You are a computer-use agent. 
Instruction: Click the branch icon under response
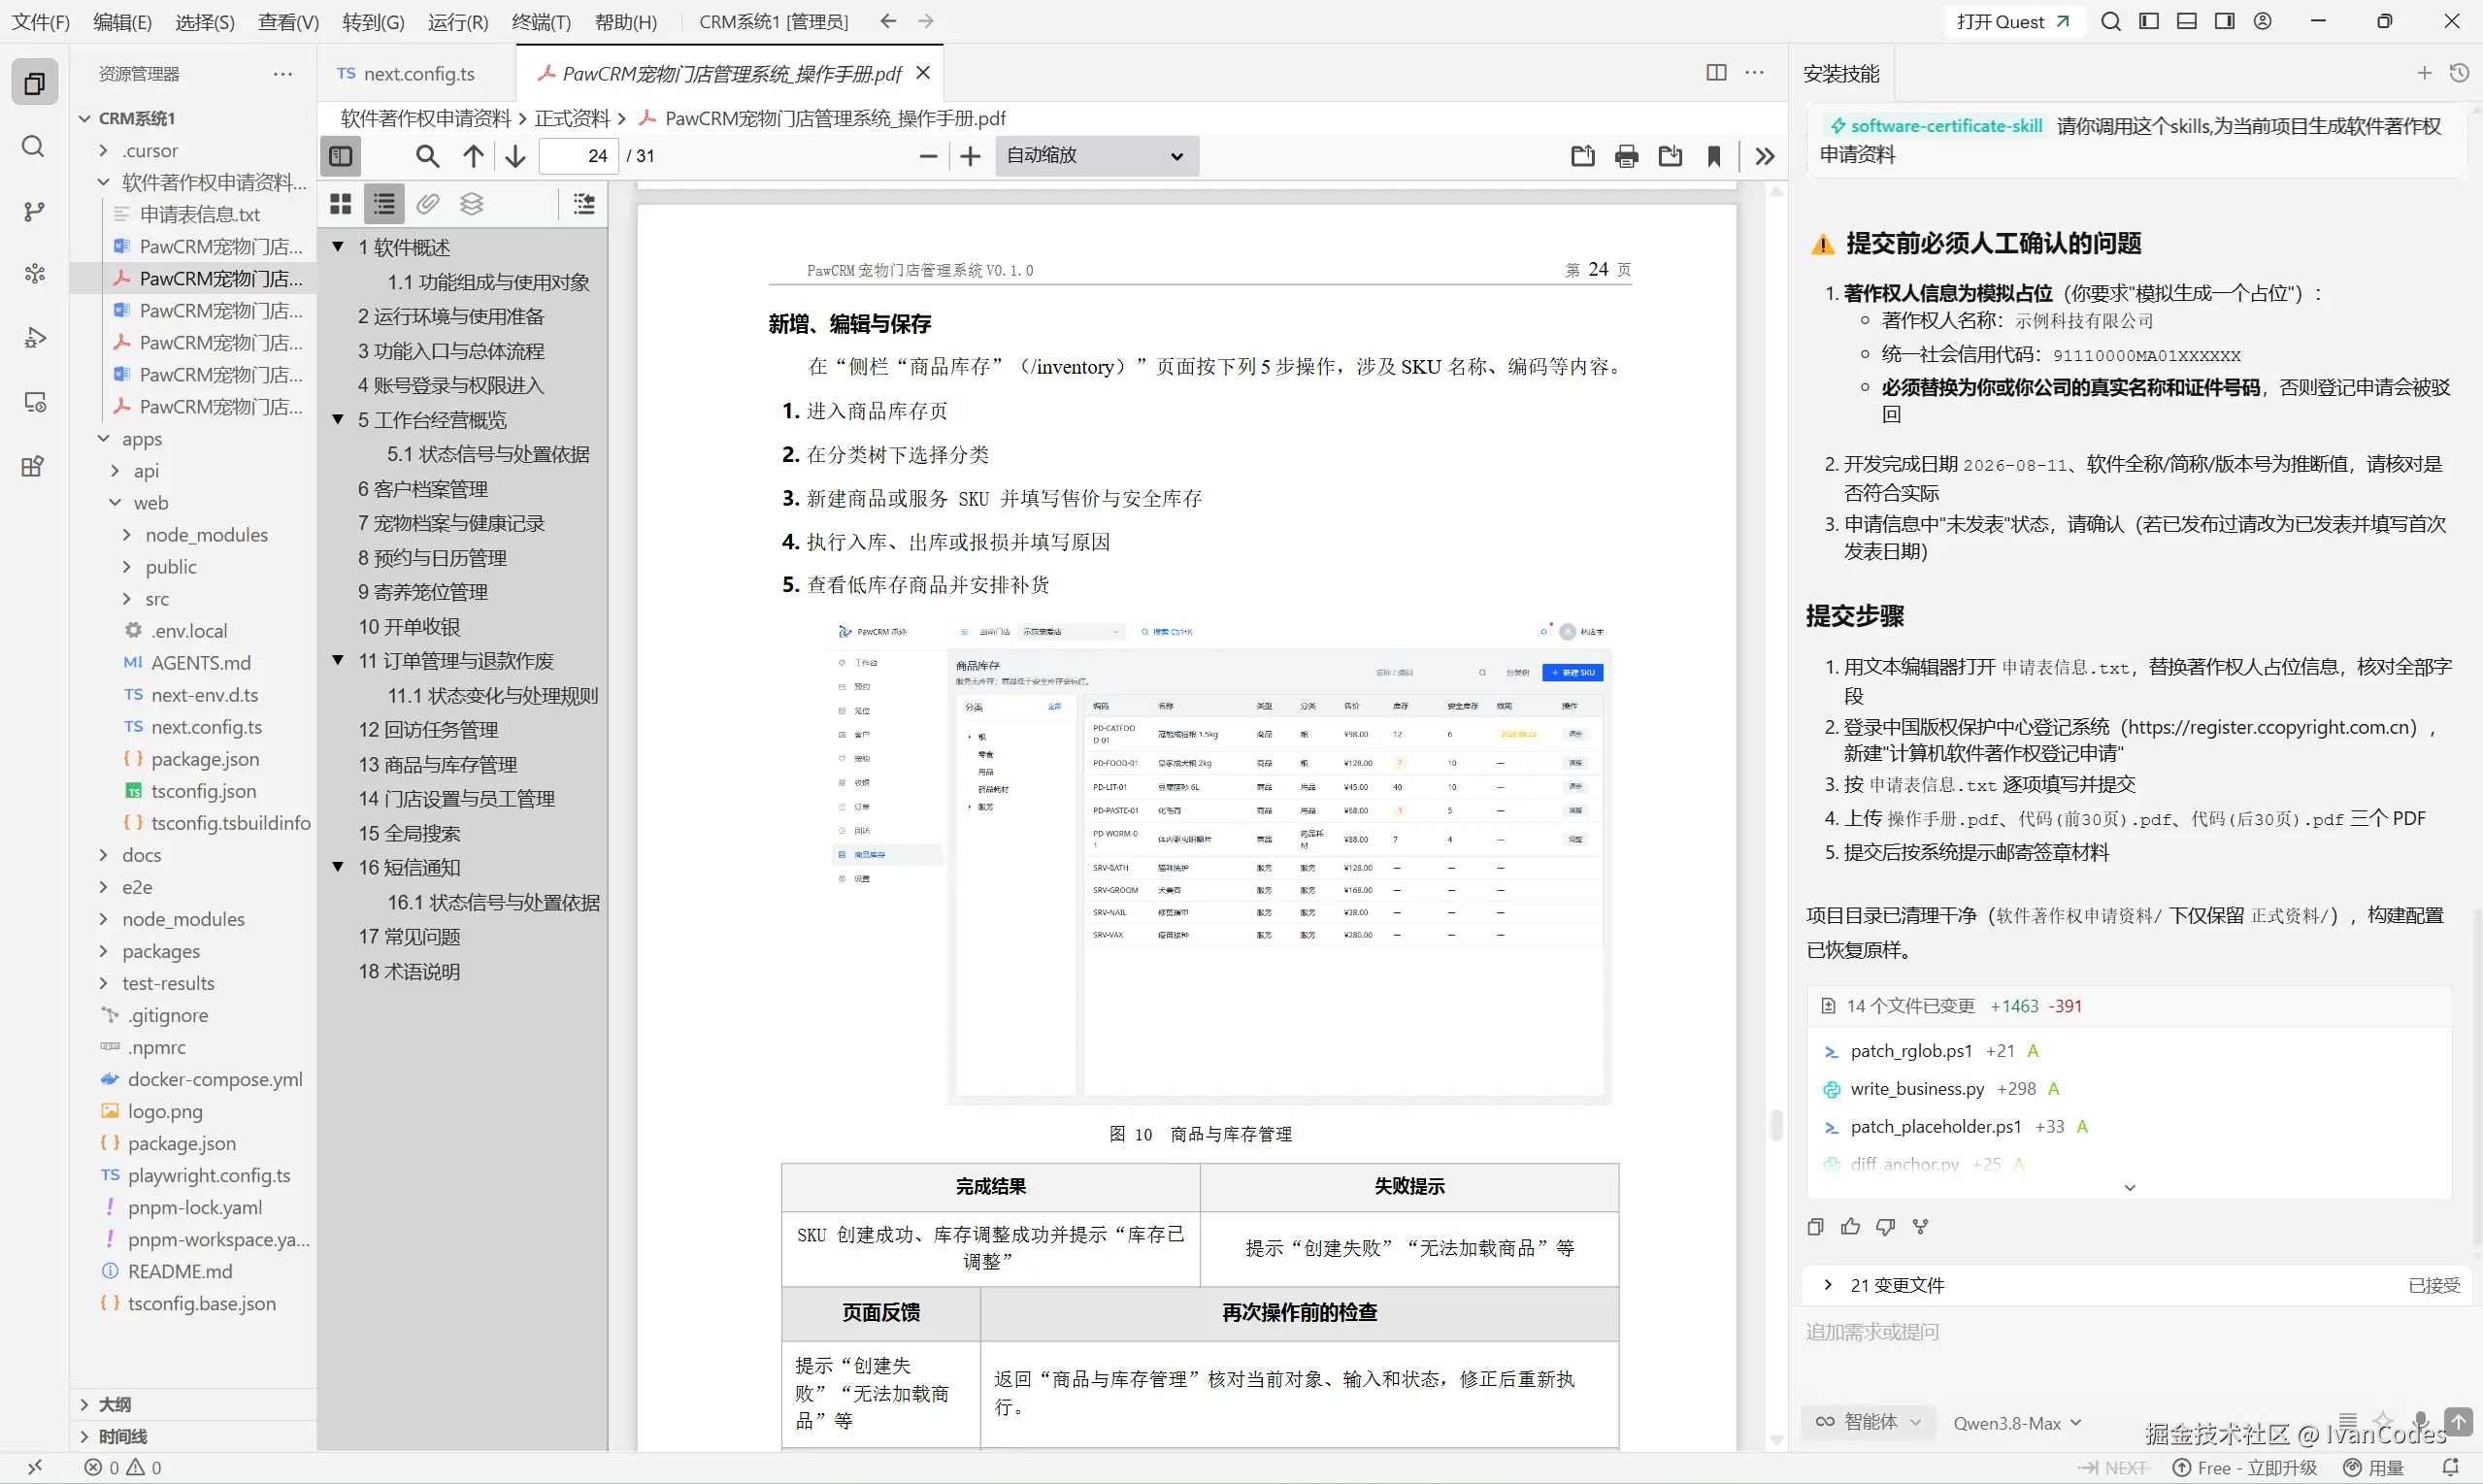click(1920, 1227)
